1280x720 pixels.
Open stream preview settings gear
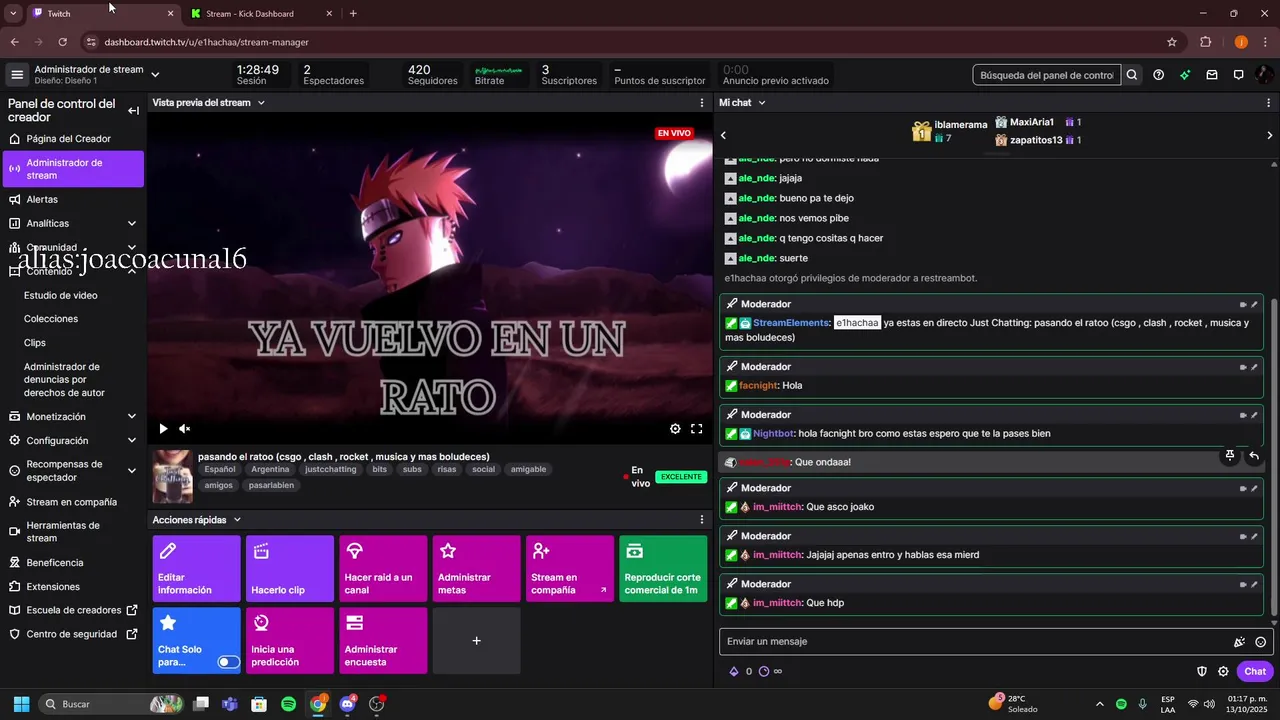(675, 429)
